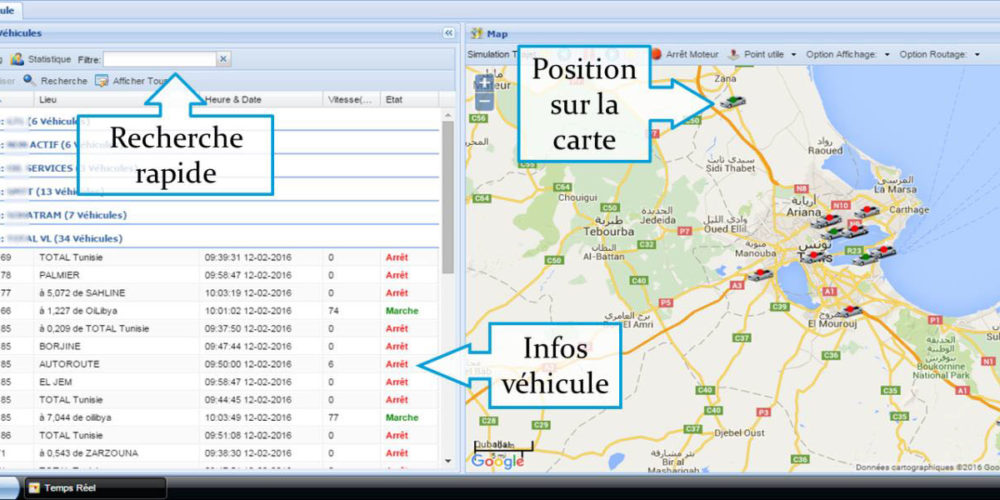Click the red Arrêt Moteur icon
Image resolution: width=1000 pixels, height=500 pixels.
(656, 54)
